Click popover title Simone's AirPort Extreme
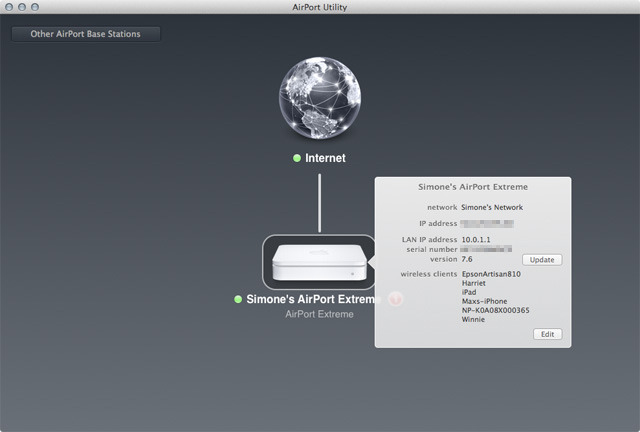Viewport: 640px width, 432px height. [x=473, y=187]
